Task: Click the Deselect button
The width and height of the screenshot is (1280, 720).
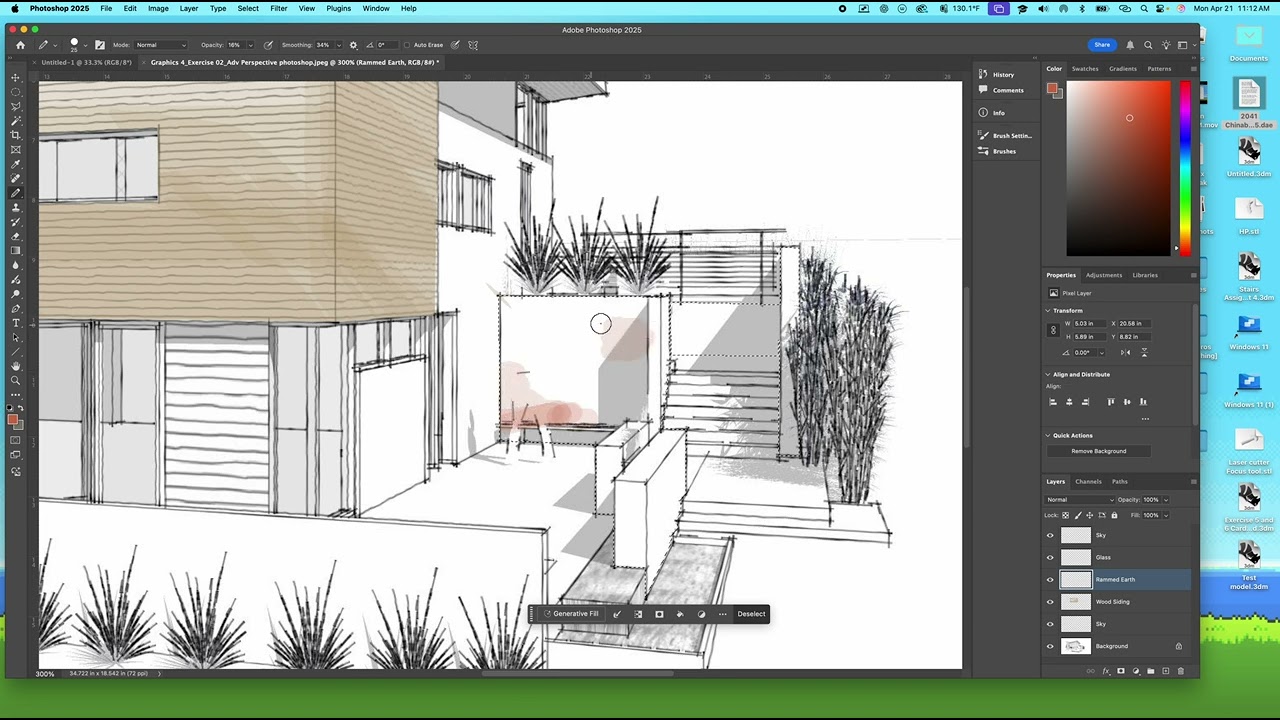Action: [x=751, y=614]
